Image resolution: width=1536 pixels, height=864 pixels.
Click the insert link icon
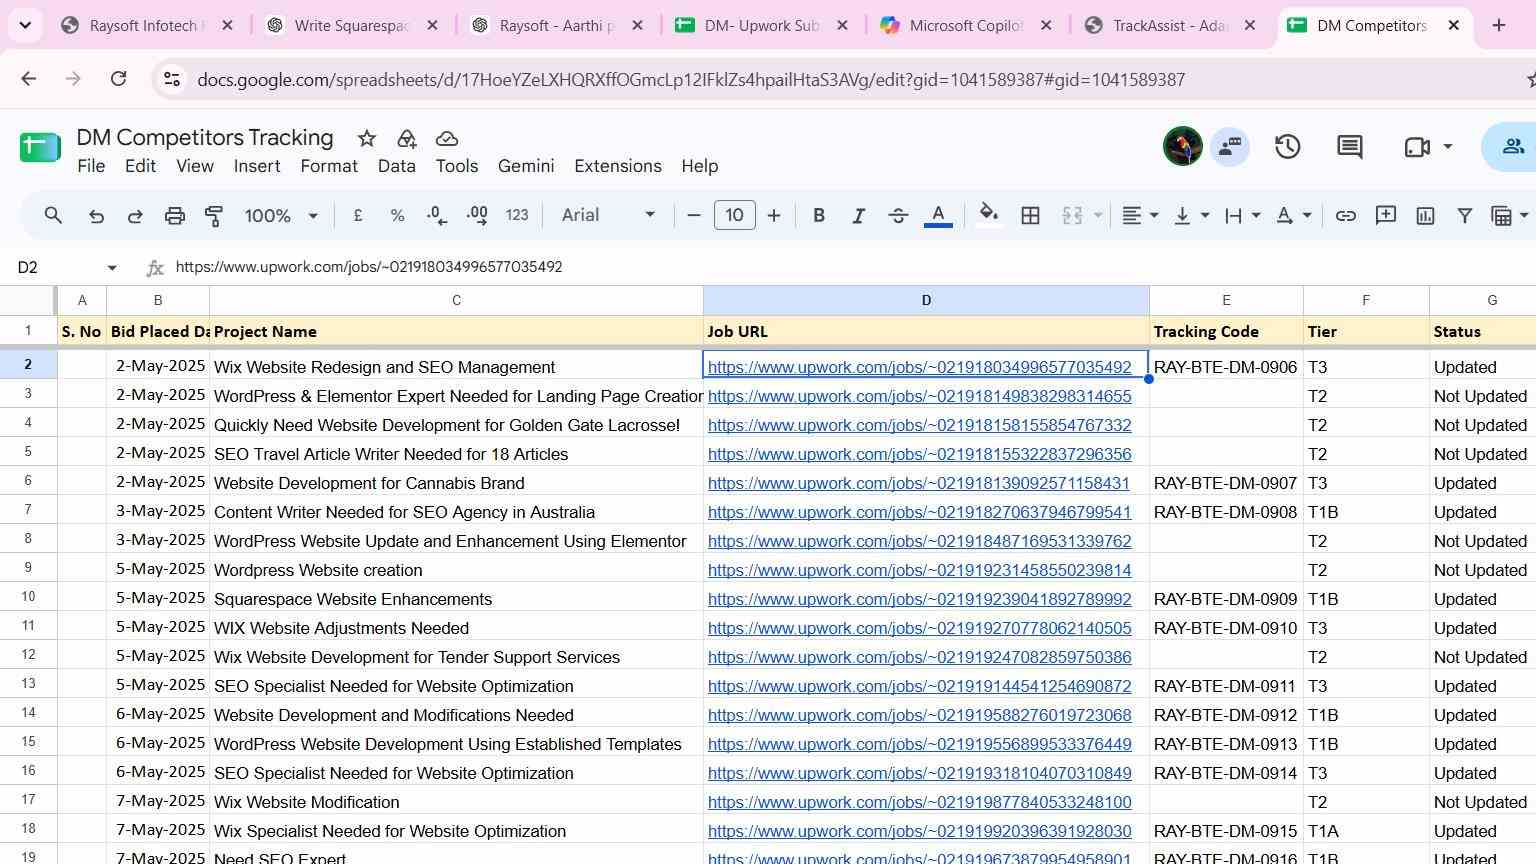(x=1346, y=215)
